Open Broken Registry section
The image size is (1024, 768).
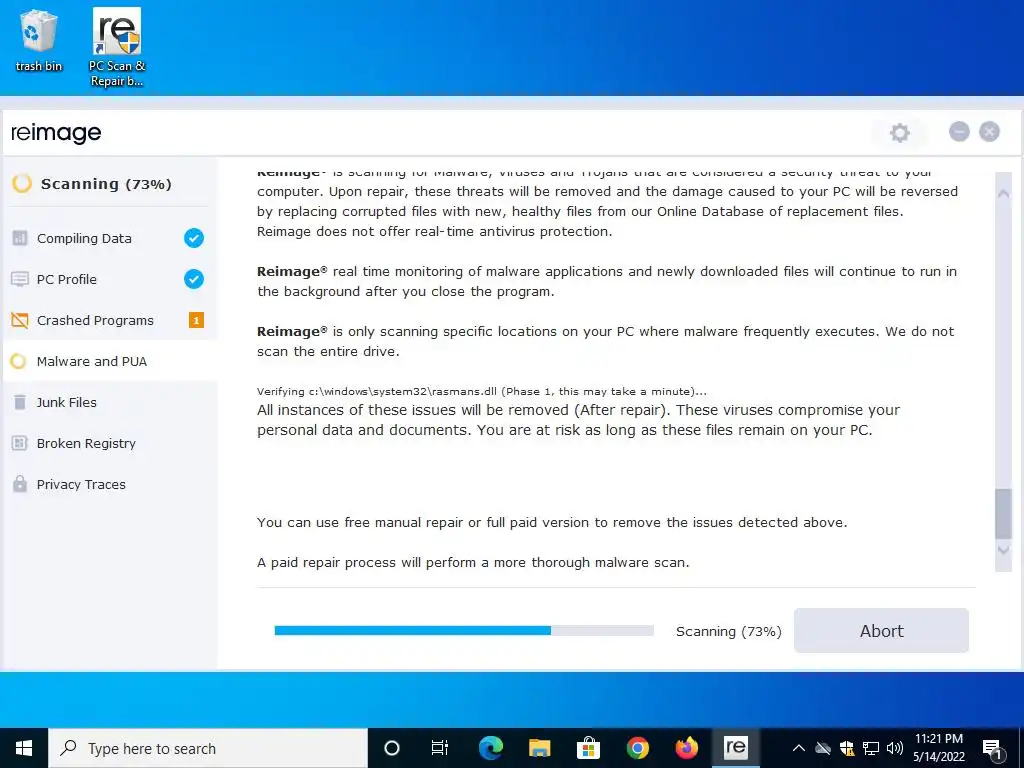point(110,443)
